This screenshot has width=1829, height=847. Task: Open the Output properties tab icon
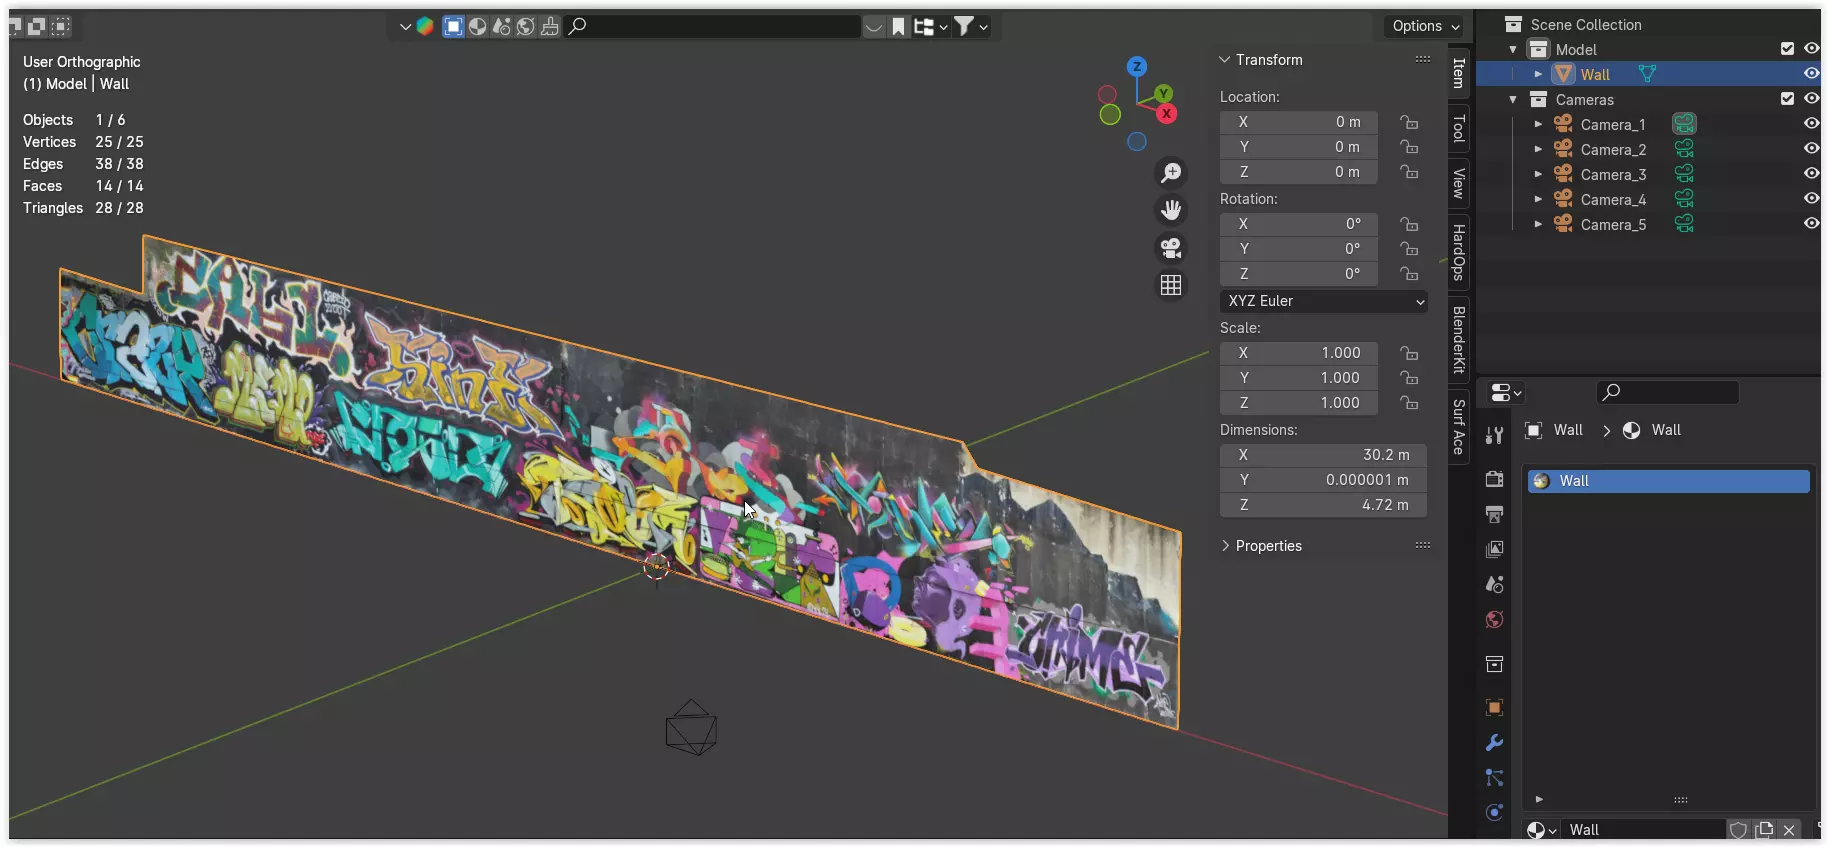click(1494, 514)
